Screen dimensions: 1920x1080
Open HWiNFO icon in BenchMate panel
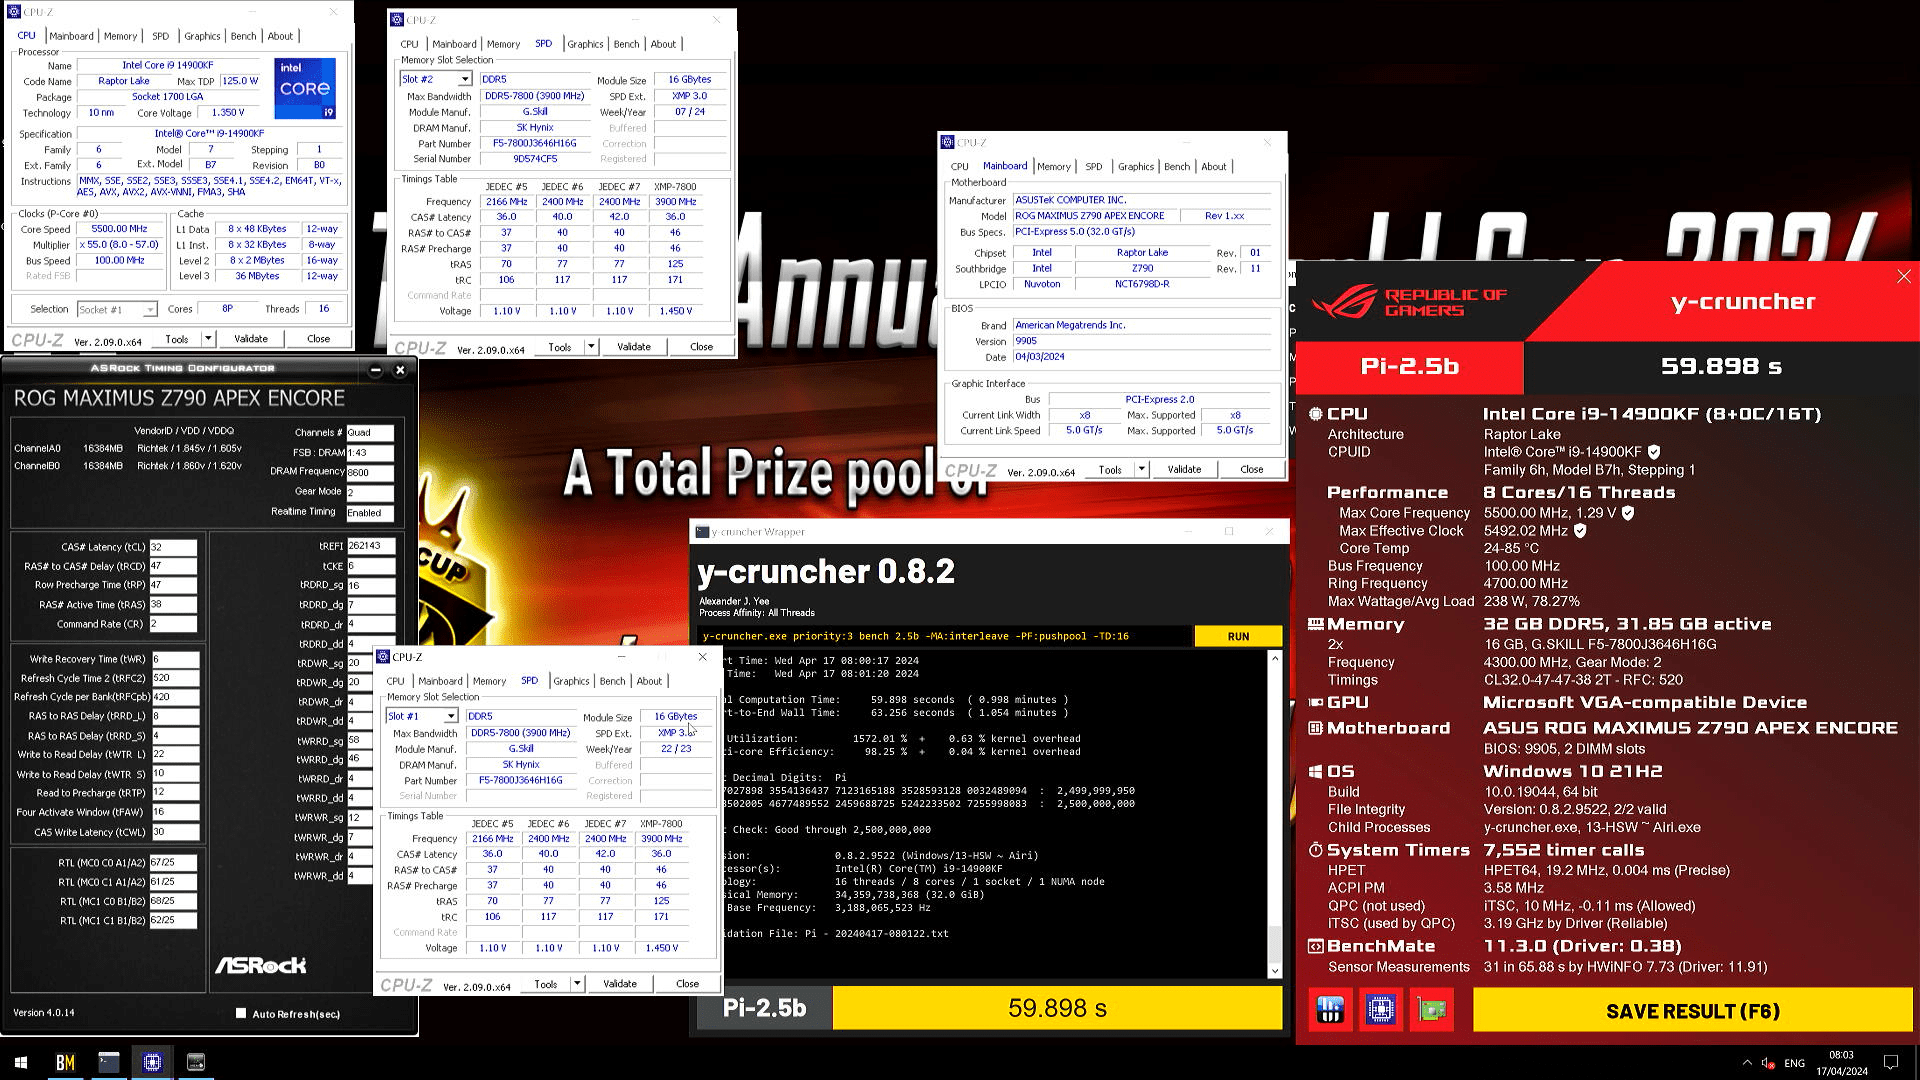(x=1330, y=1010)
